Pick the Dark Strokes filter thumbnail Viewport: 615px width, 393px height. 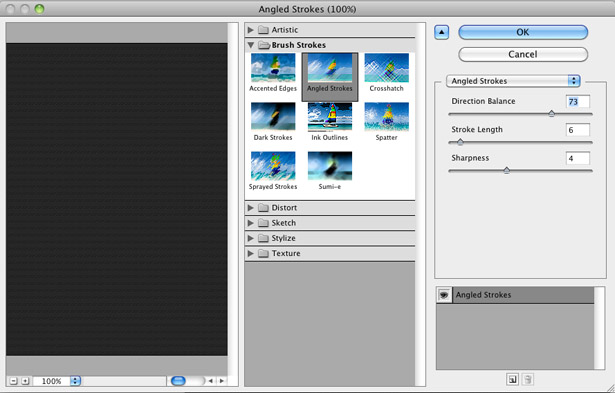click(273, 116)
